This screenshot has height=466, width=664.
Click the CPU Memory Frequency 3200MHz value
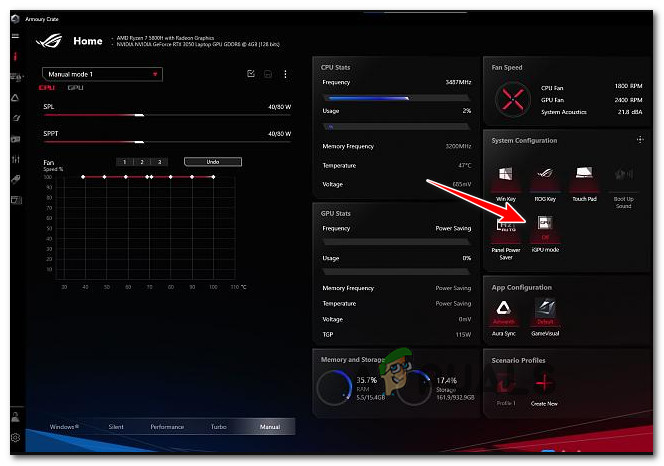(458, 146)
